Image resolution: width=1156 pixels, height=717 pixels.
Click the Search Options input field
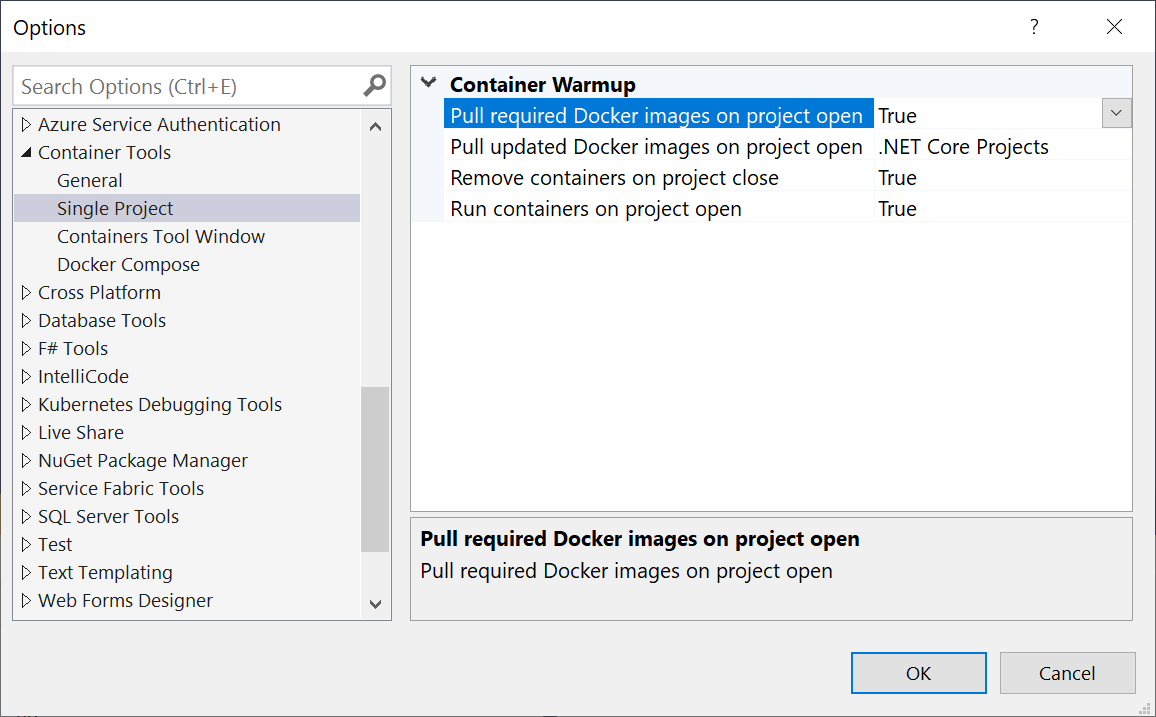pyautogui.click(x=180, y=86)
